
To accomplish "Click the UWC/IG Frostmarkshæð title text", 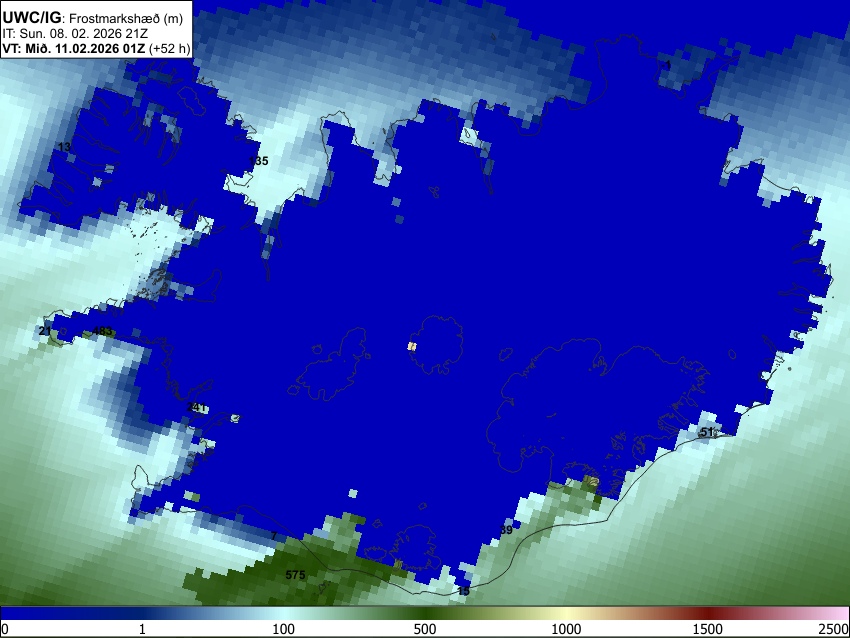I will pos(93,18).
